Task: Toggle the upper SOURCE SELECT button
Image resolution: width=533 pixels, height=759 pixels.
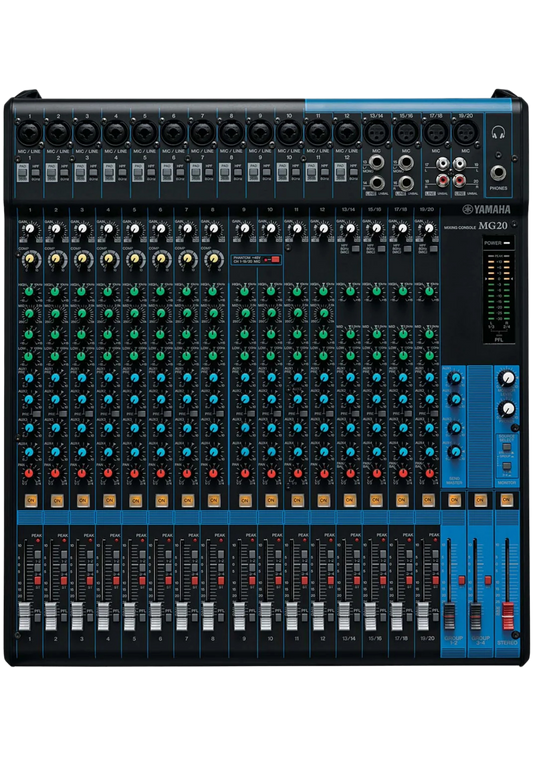Action: [506, 446]
